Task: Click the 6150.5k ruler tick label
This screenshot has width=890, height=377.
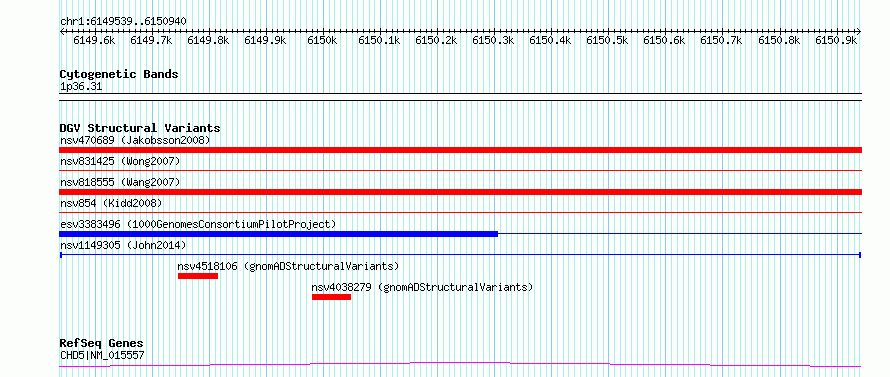Action: (x=607, y=40)
